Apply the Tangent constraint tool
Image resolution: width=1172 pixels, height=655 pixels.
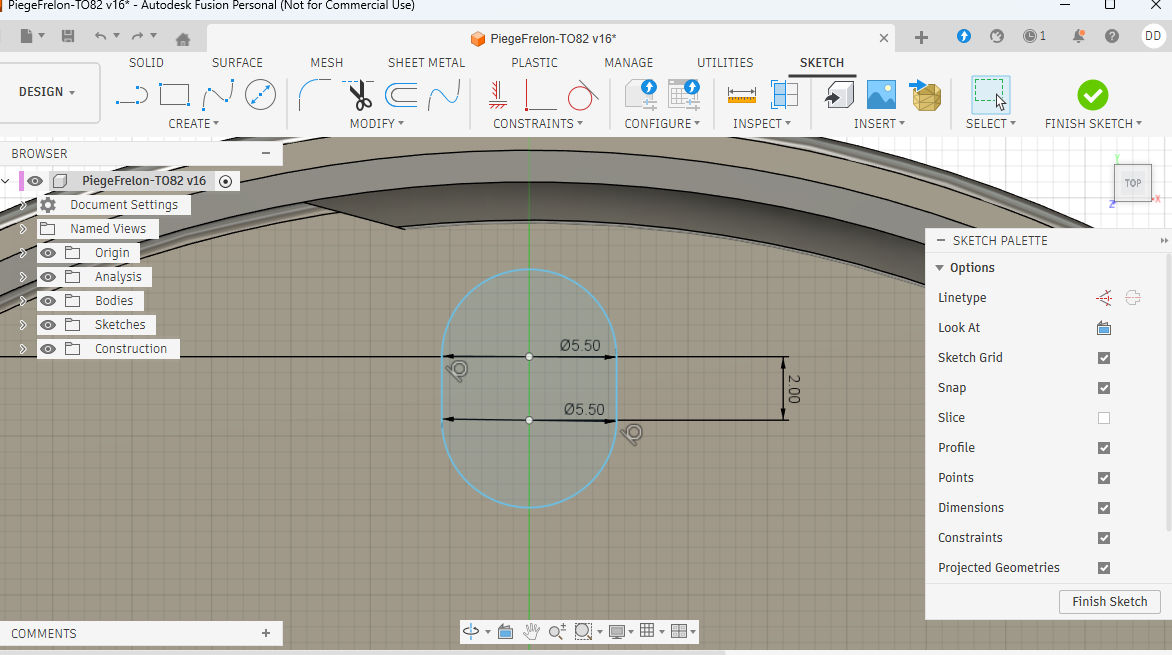[x=581, y=96]
